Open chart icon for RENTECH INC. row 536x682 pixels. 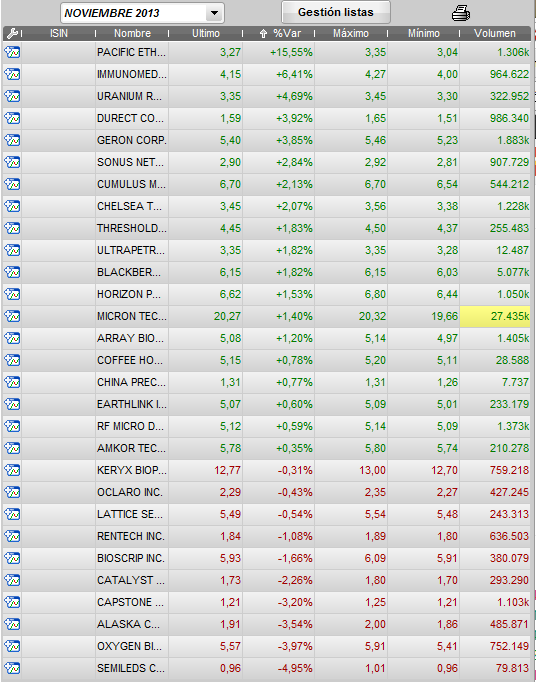pos(12,536)
